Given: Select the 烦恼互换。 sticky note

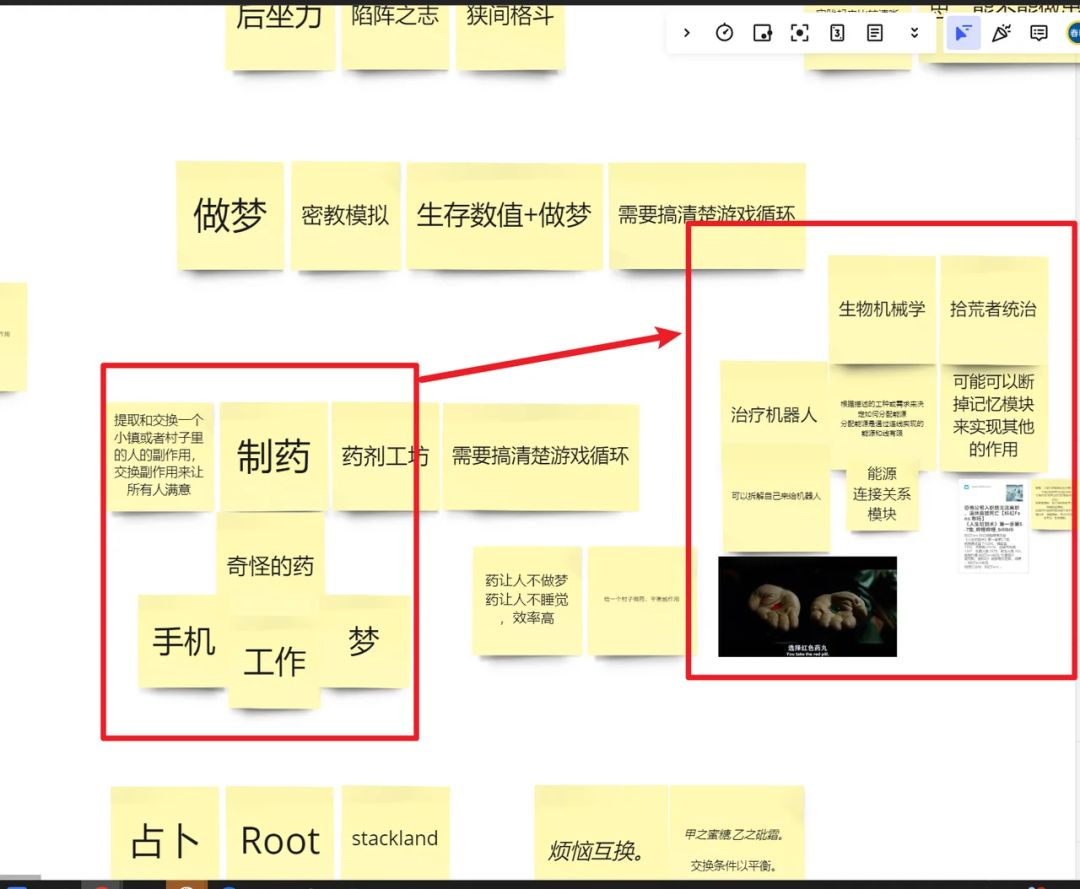Looking at the screenshot, I should click(x=601, y=833).
